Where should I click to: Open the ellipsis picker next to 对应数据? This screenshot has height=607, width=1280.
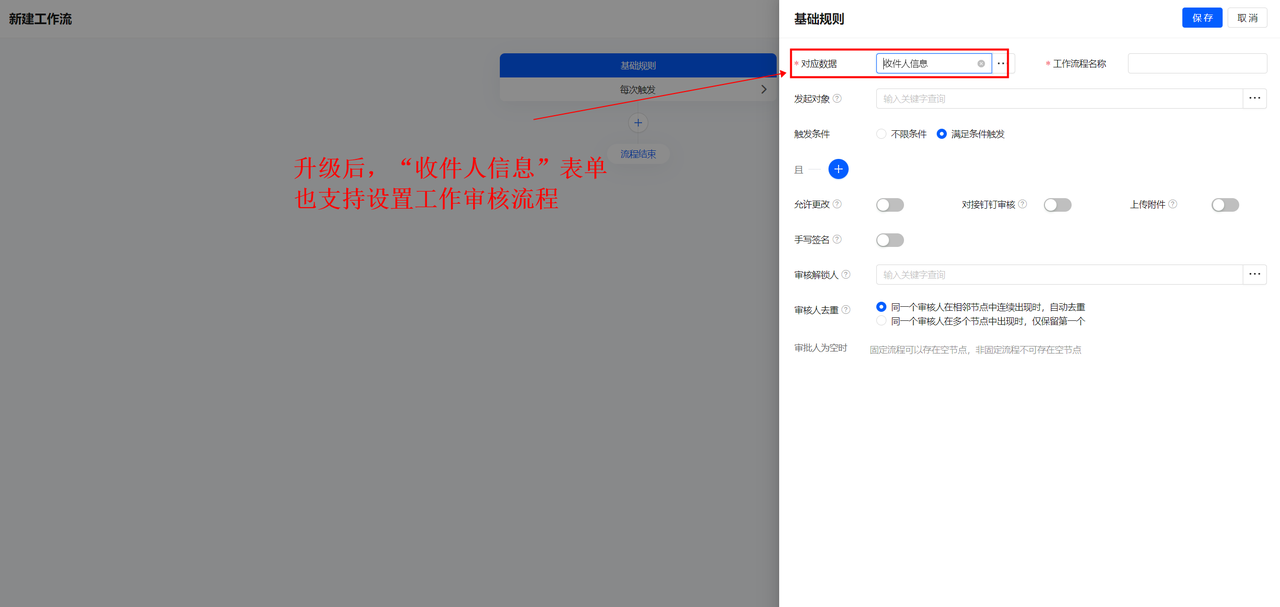pos(1001,64)
